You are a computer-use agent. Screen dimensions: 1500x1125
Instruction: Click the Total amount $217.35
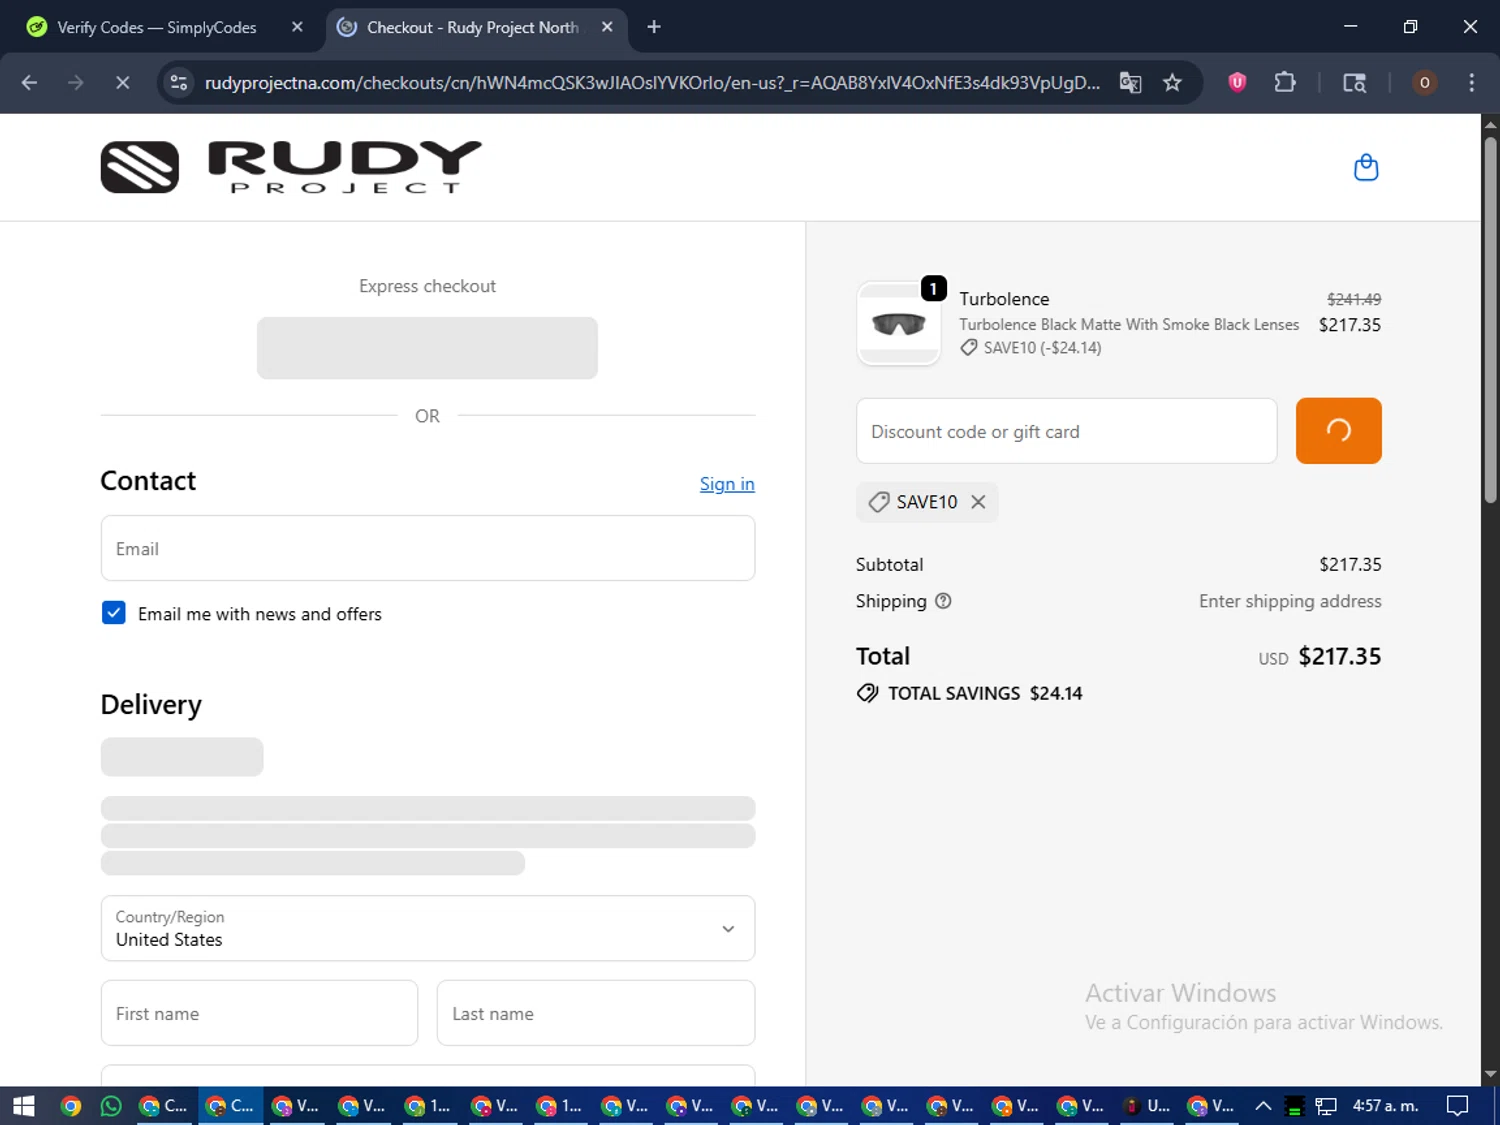[1339, 656]
